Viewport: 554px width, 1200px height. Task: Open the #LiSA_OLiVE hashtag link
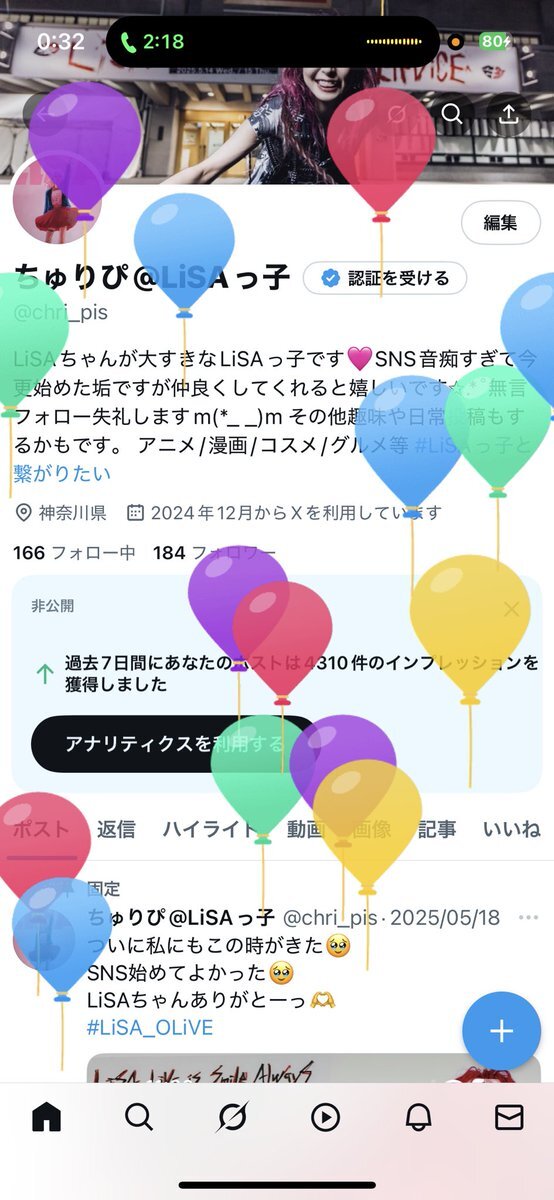(x=150, y=1027)
